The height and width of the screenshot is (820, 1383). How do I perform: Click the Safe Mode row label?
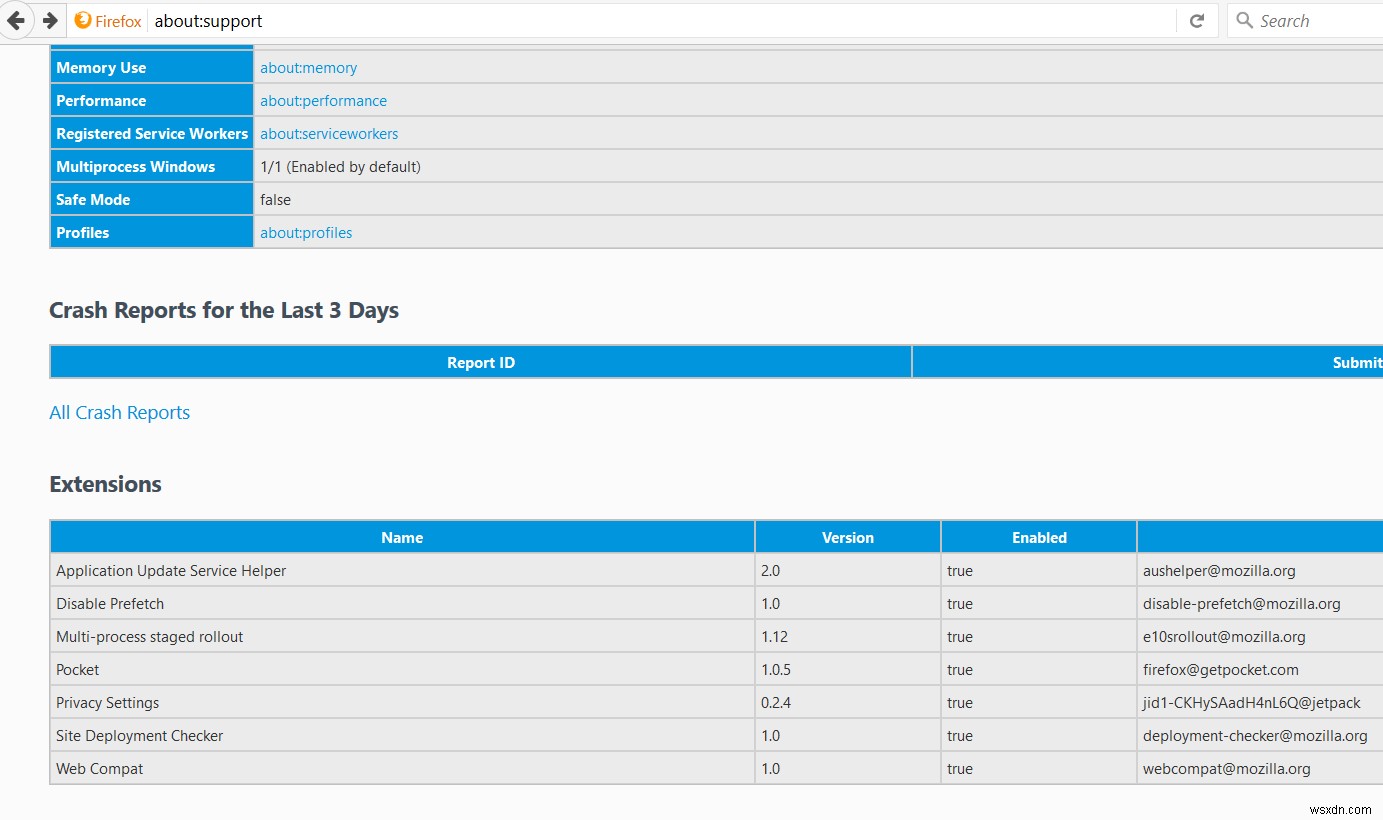pyautogui.click(x=93, y=200)
